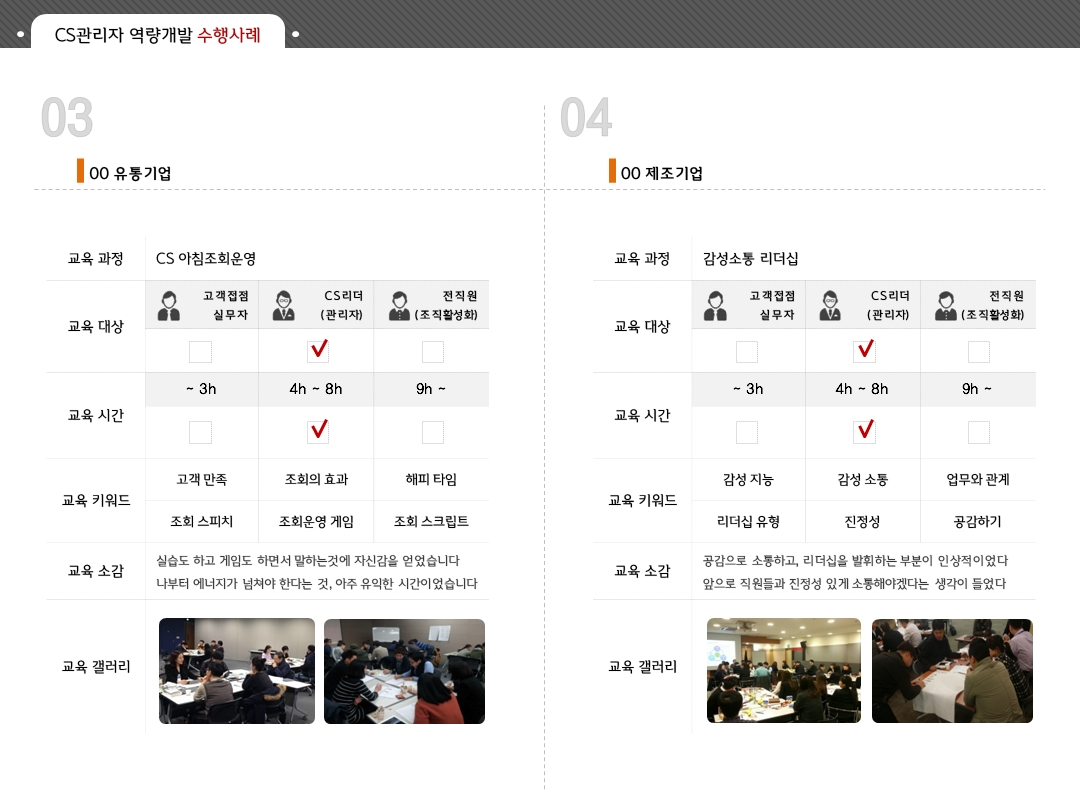Open the banquet hall photo in section 04
This screenshot has width=1080, height=810.
pos(784,671)
